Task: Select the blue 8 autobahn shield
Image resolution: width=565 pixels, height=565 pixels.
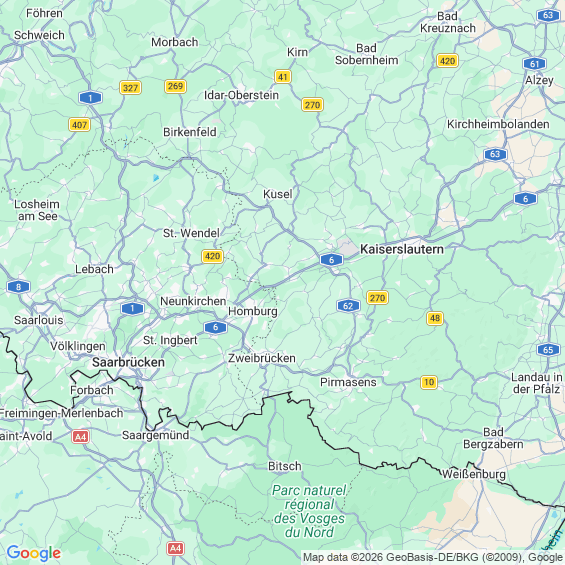Action: [18, 287]
